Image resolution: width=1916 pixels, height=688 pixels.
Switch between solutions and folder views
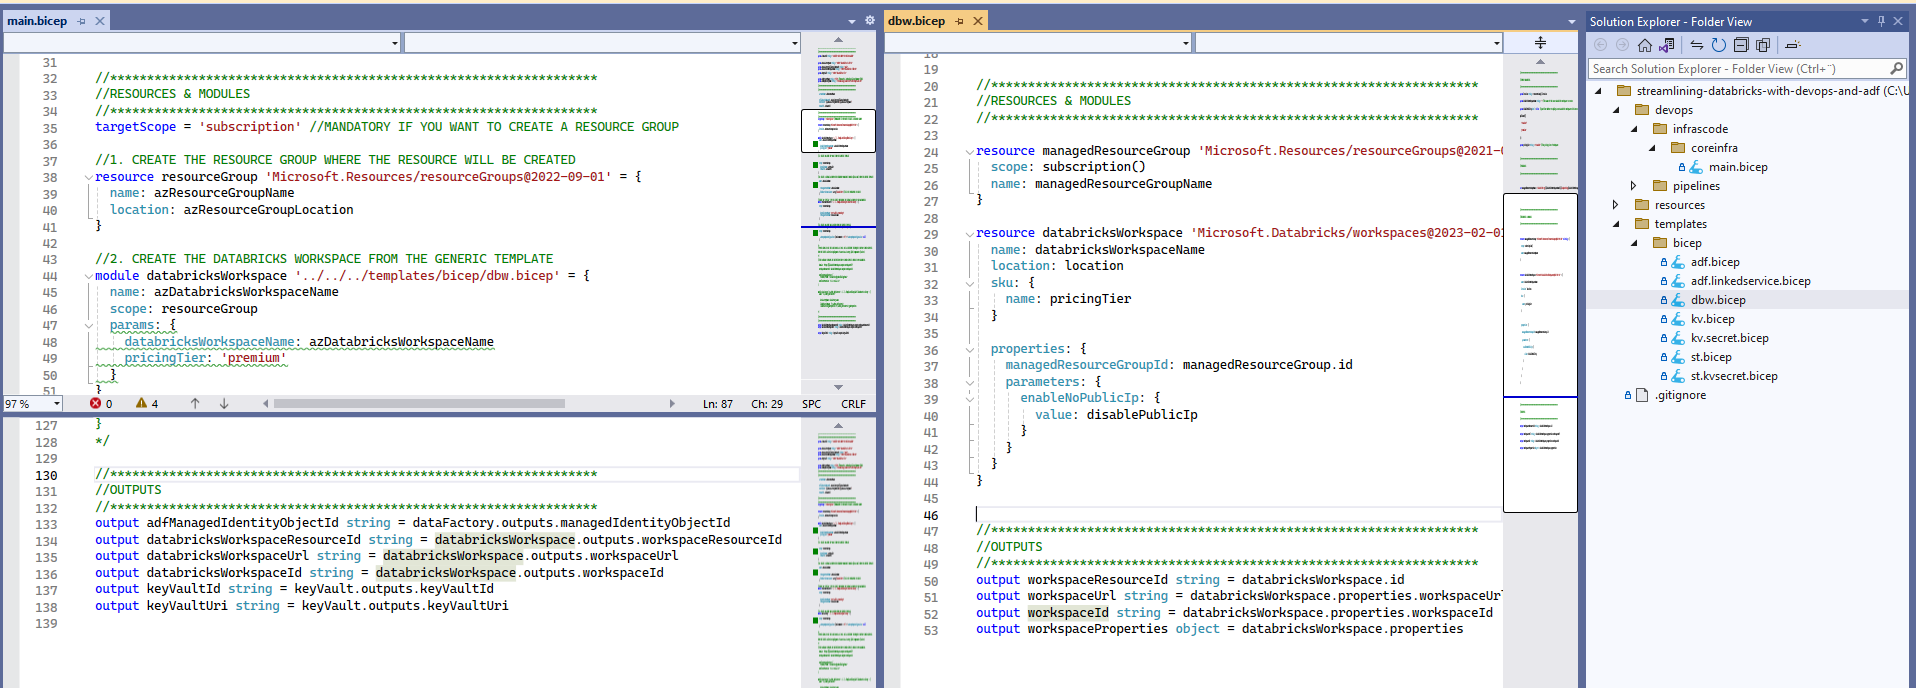pos(1666,45)
